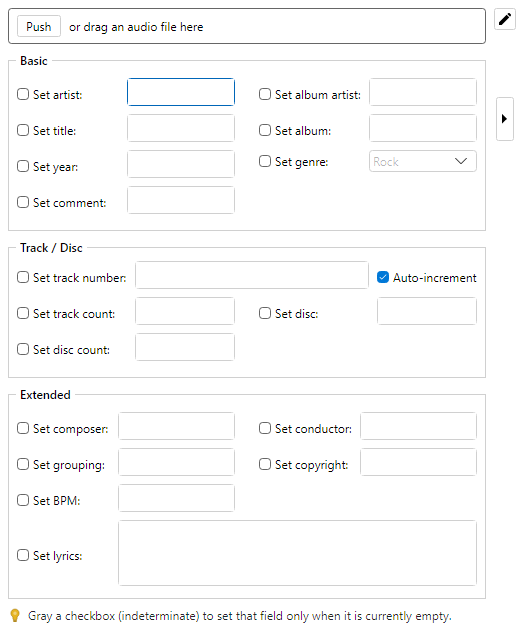Click the album artist text field

pos(423,92)
